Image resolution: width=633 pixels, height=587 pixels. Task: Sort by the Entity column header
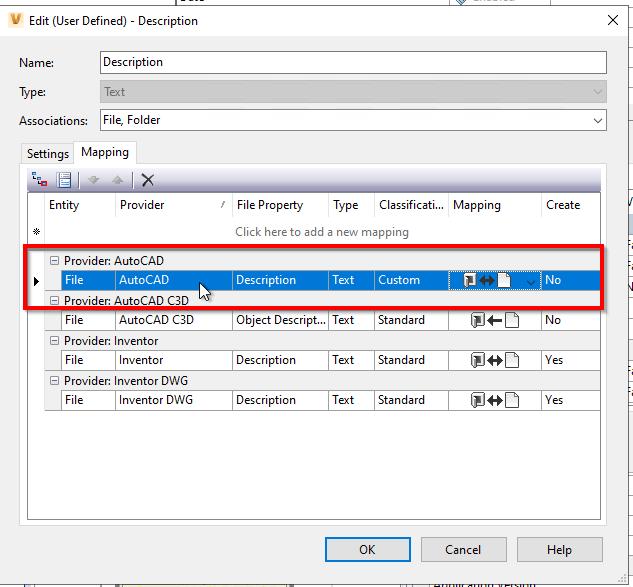80,205
